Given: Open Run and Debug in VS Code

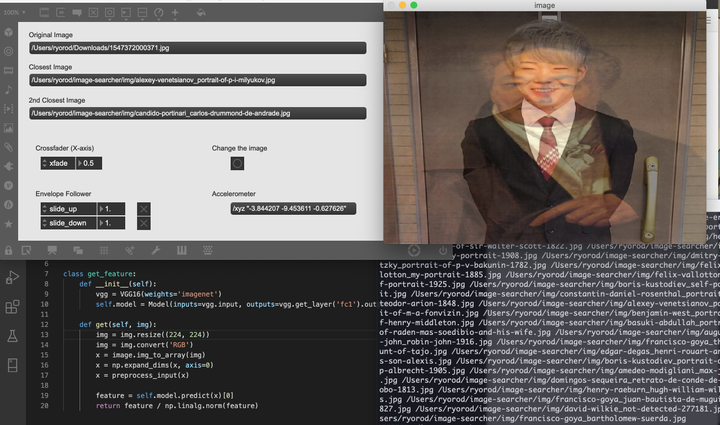Looking at the screenshot, I should [x=12, y=277].
